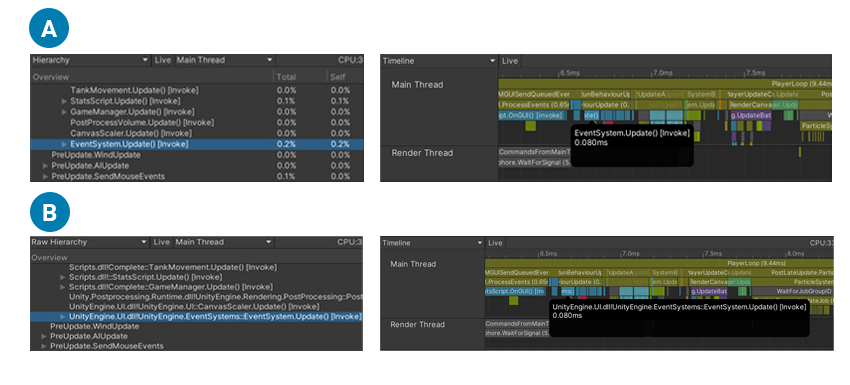This screenshot has height=385, width=850.
Task: Click the 7.0ms ruler mark in panel A timeline
Action: [x=662, y=73]
